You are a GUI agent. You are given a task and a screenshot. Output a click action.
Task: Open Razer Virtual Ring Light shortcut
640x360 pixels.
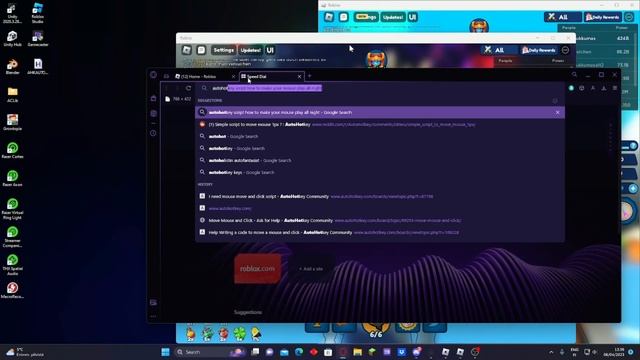[12, 209]
